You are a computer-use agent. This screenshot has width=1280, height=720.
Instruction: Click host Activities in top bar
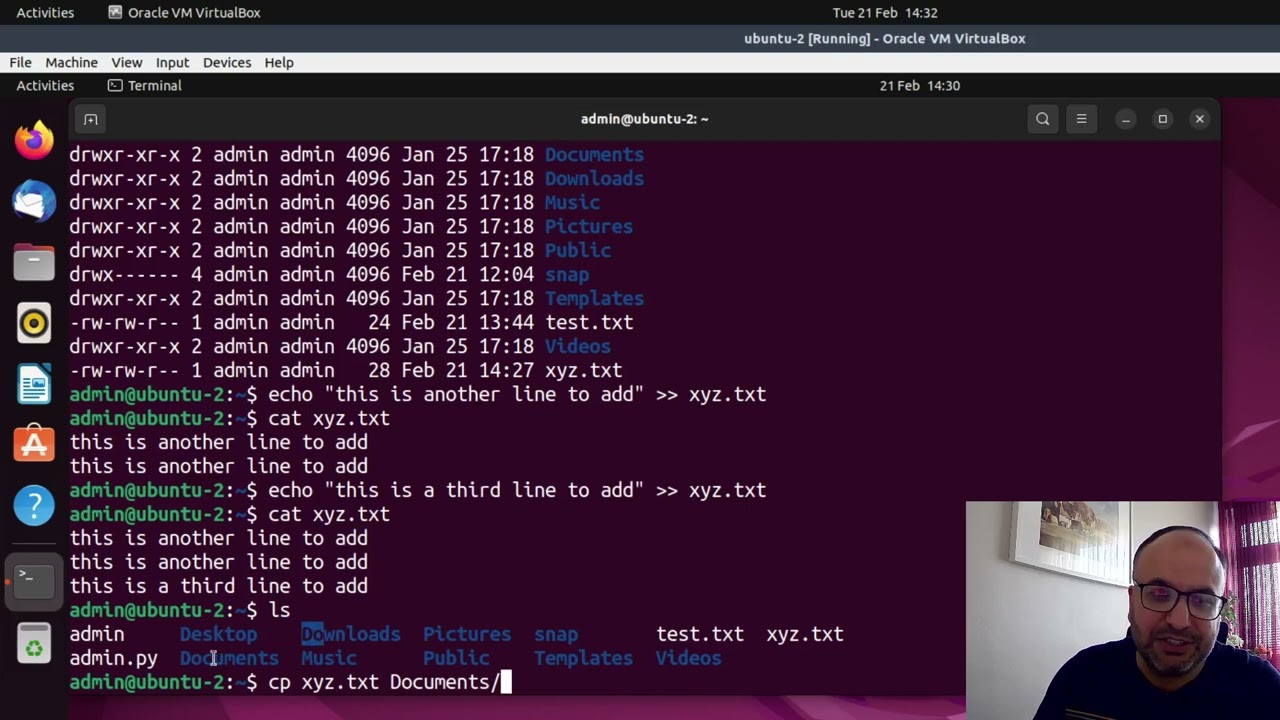(45, 12)
